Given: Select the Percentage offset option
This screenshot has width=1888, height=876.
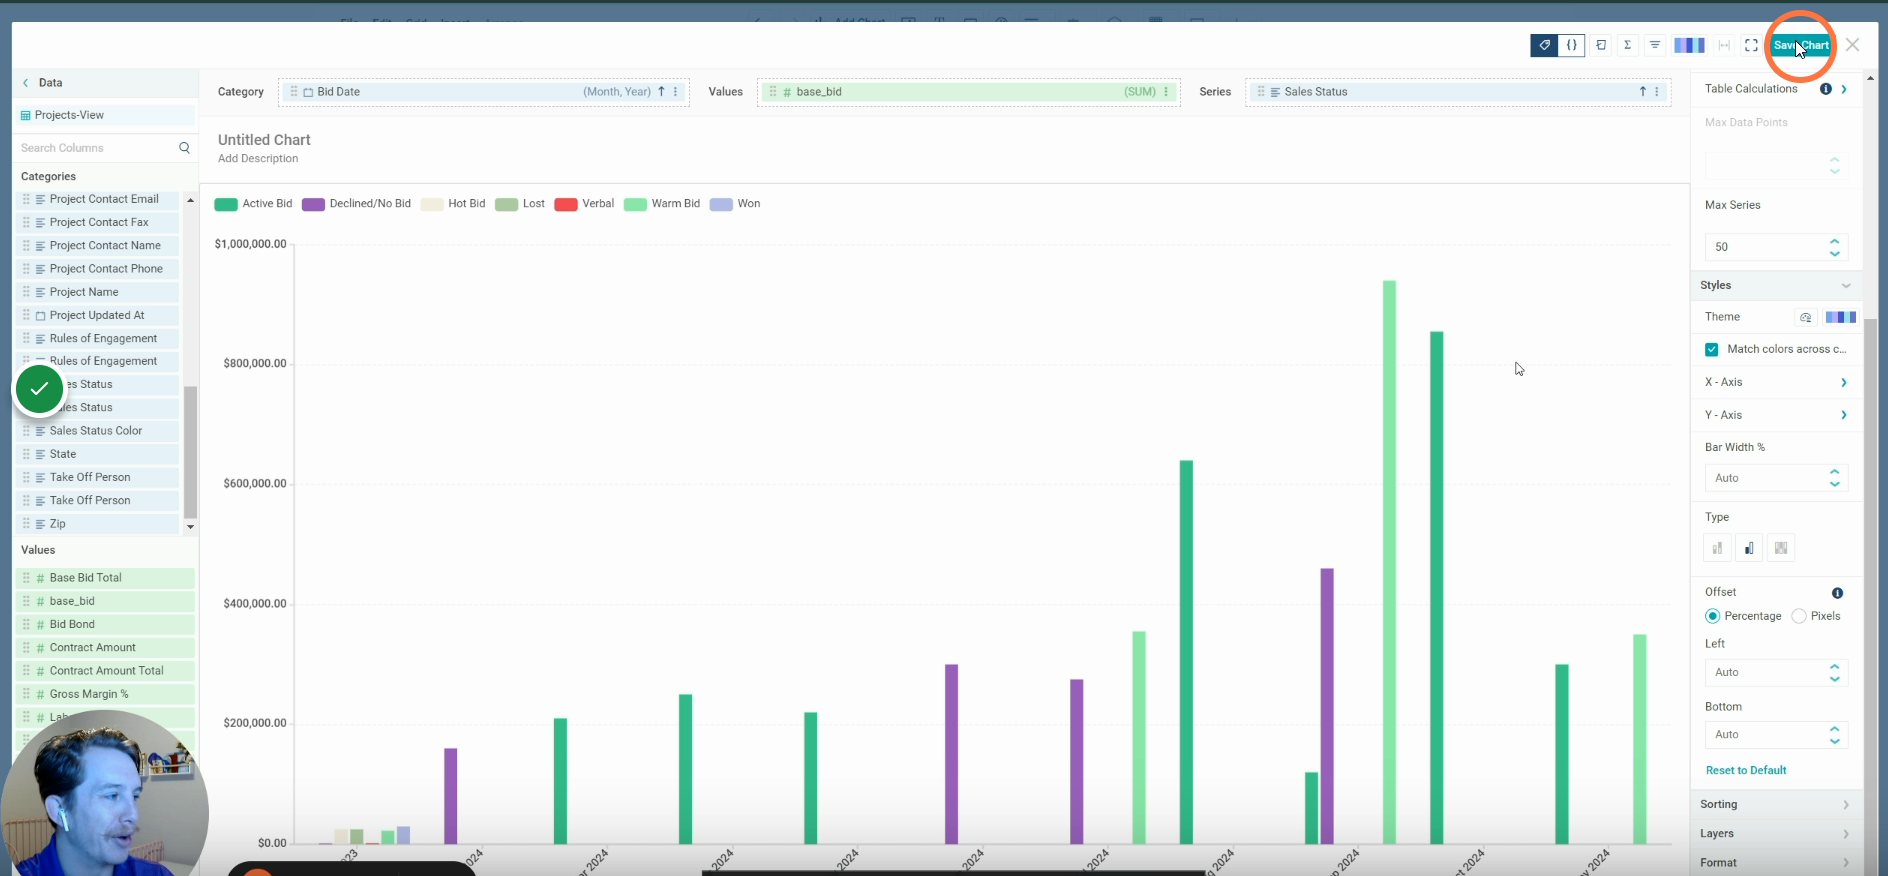Looking at the screenshot, I should pyautogui.click(x=1713, y=616).
